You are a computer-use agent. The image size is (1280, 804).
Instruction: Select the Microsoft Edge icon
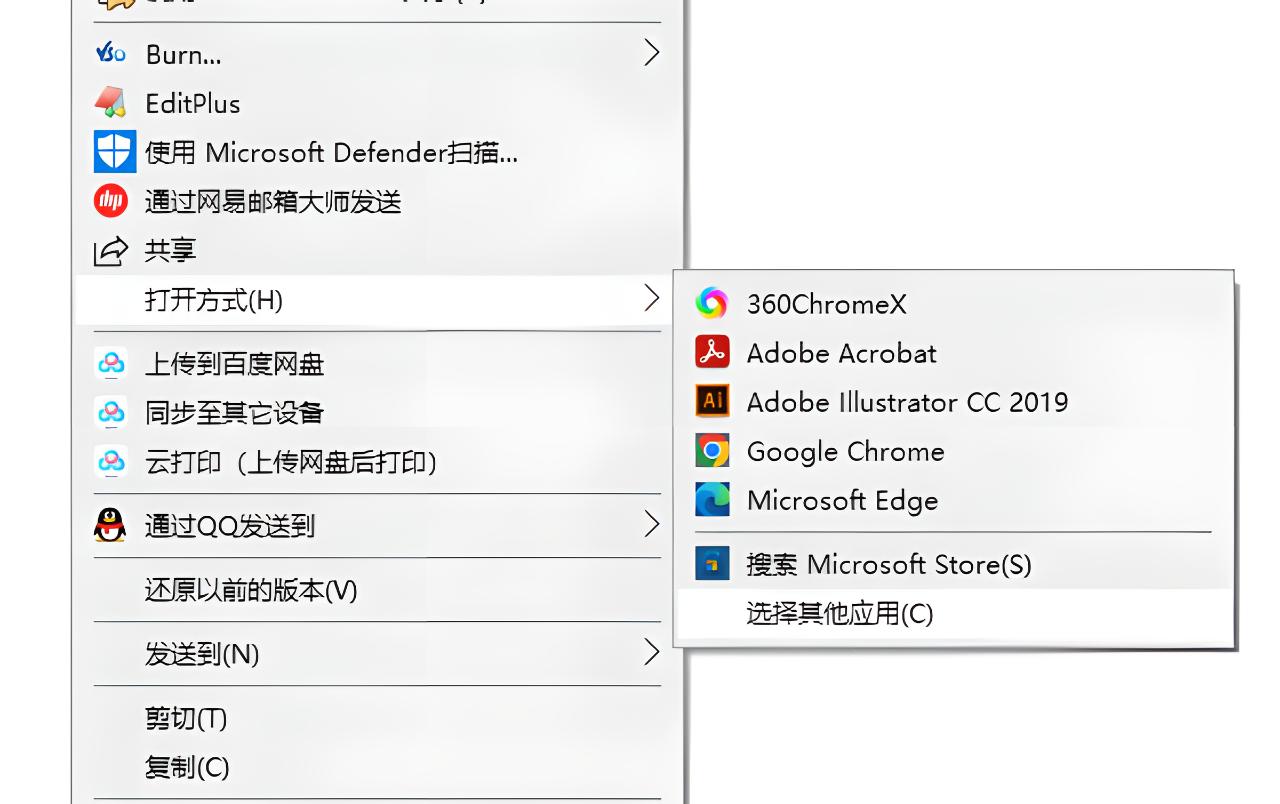tap(712, 499)
